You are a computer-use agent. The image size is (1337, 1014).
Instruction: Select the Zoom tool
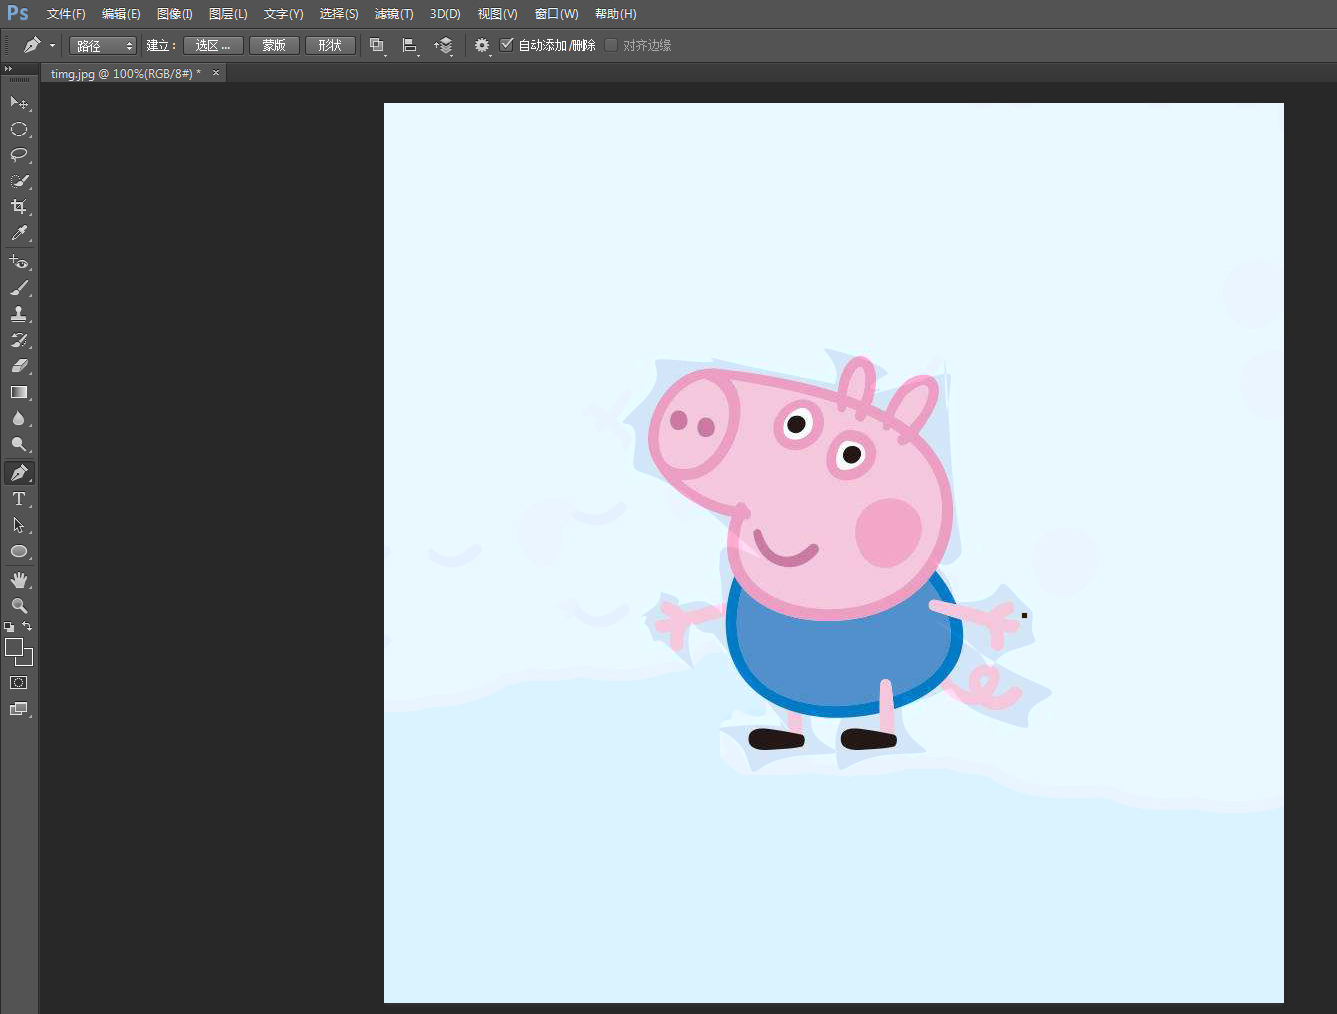pos(19,606)
